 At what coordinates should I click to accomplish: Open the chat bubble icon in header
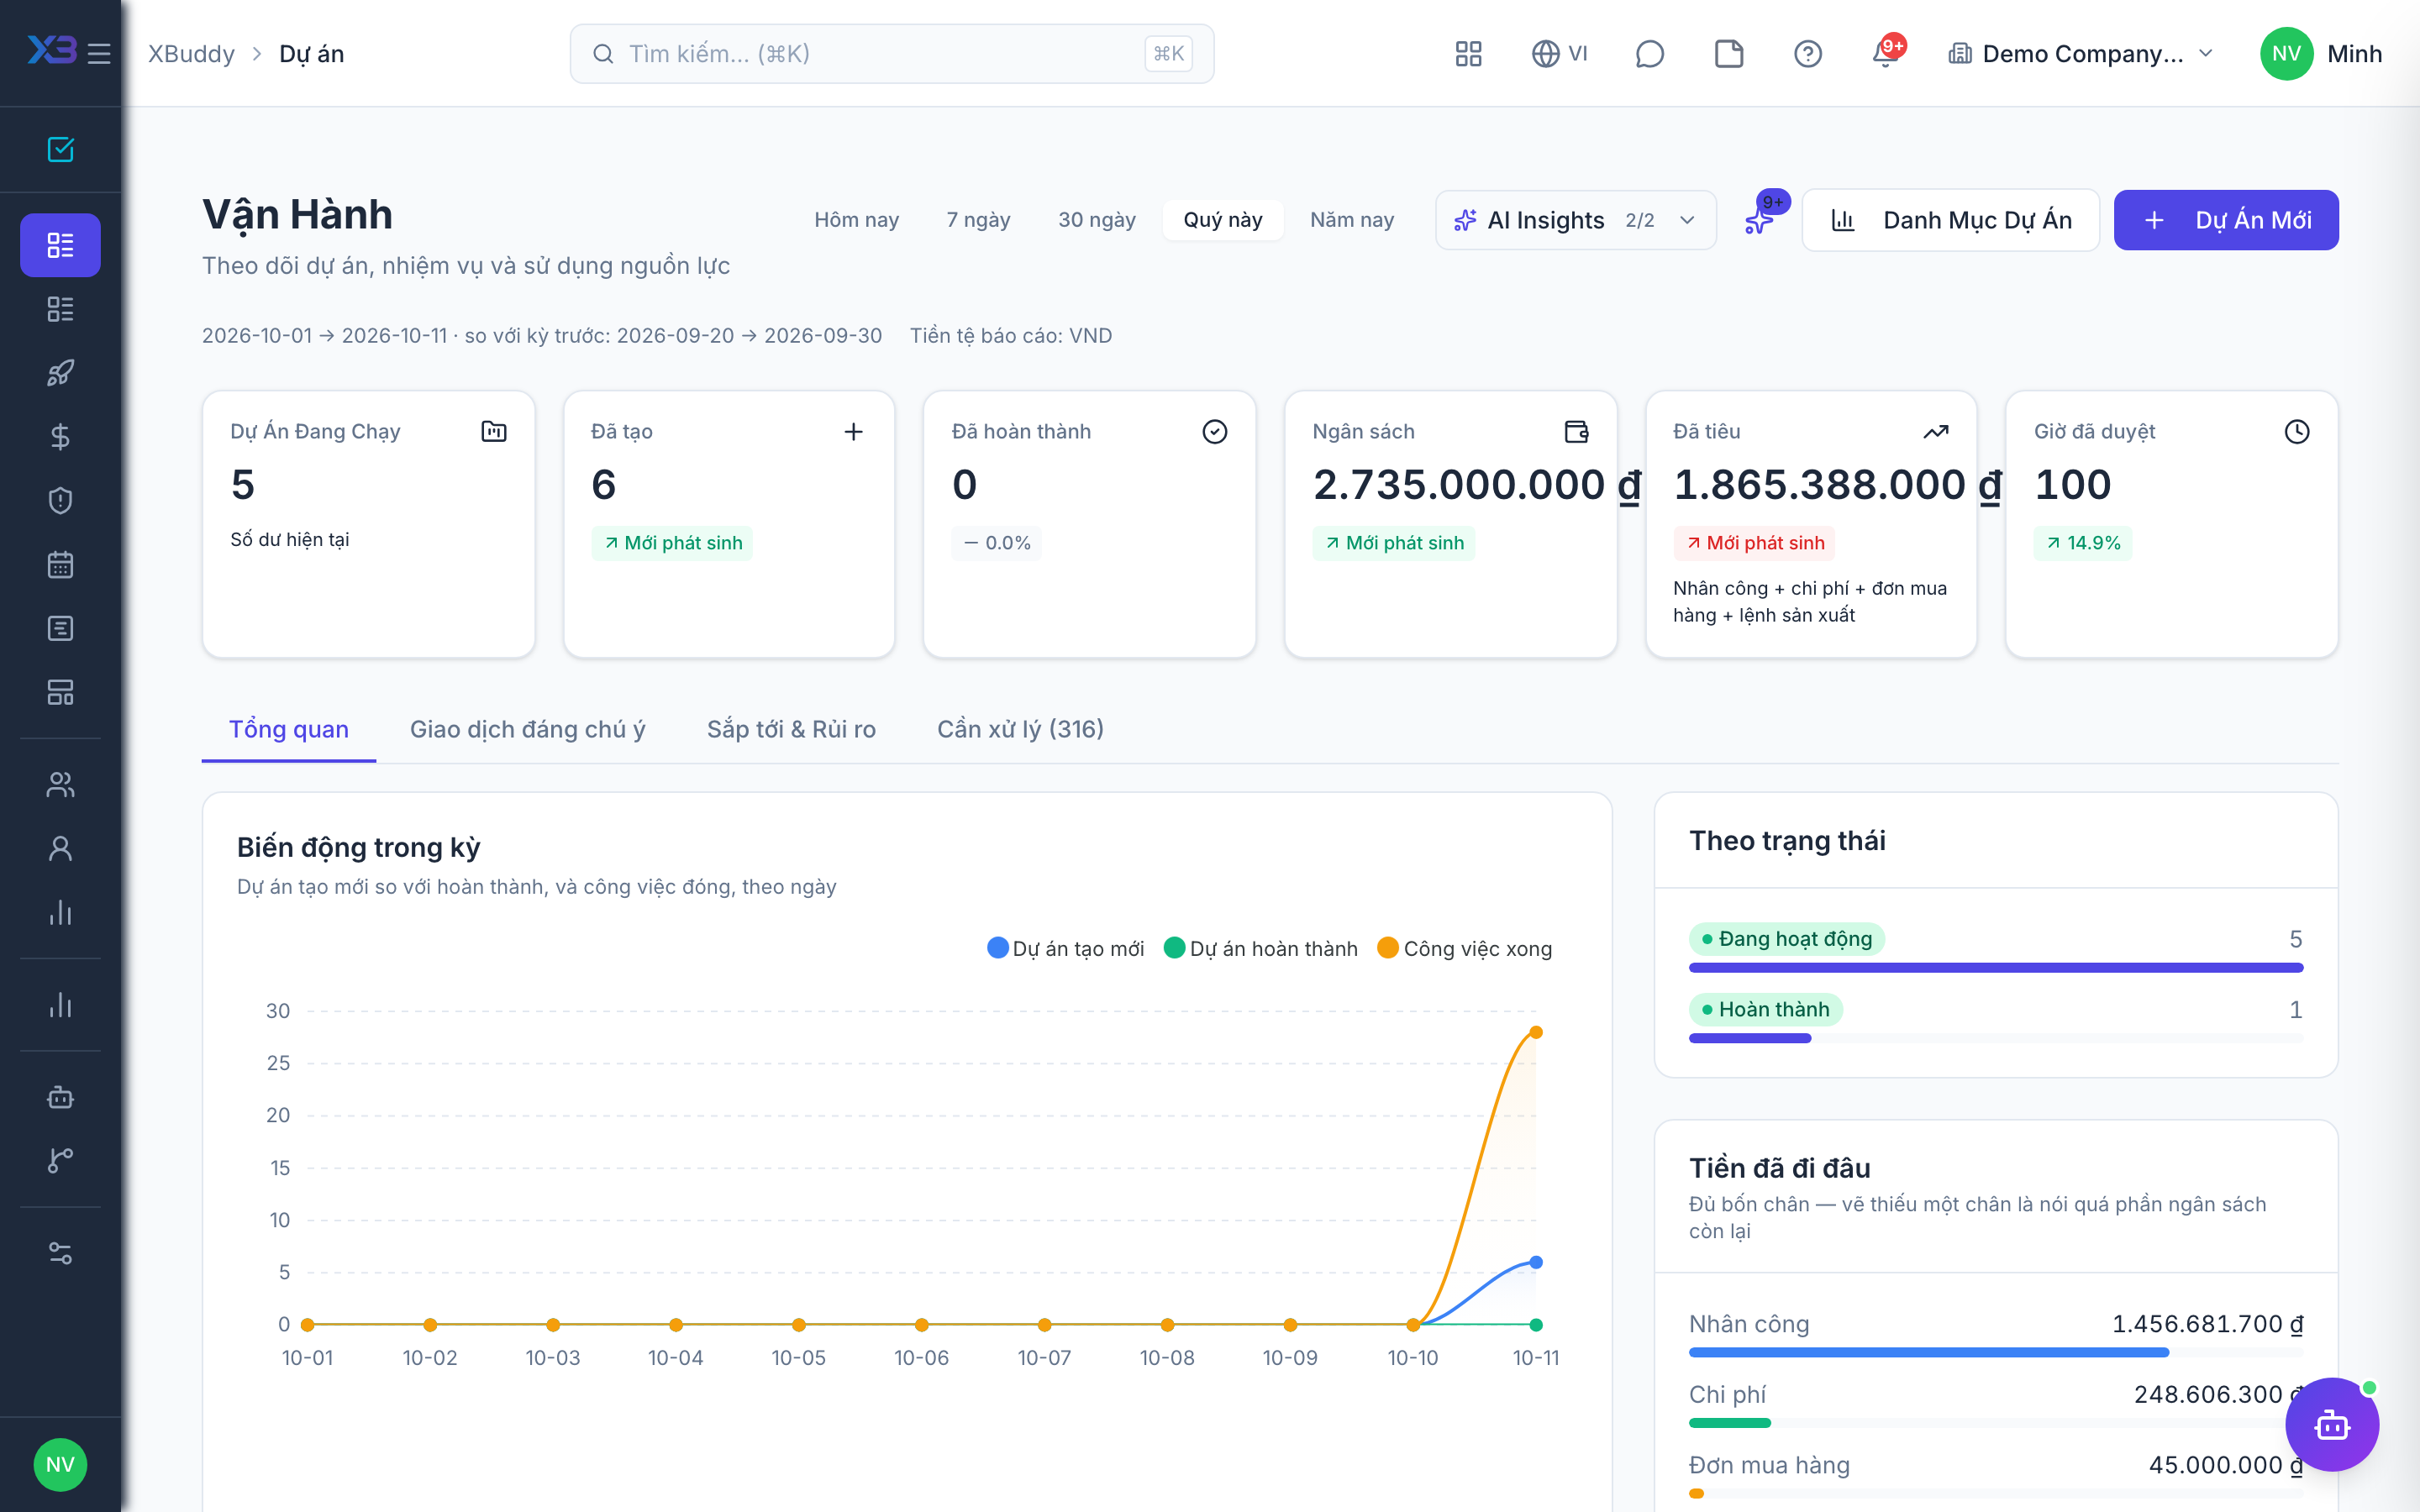[1649, 53]
